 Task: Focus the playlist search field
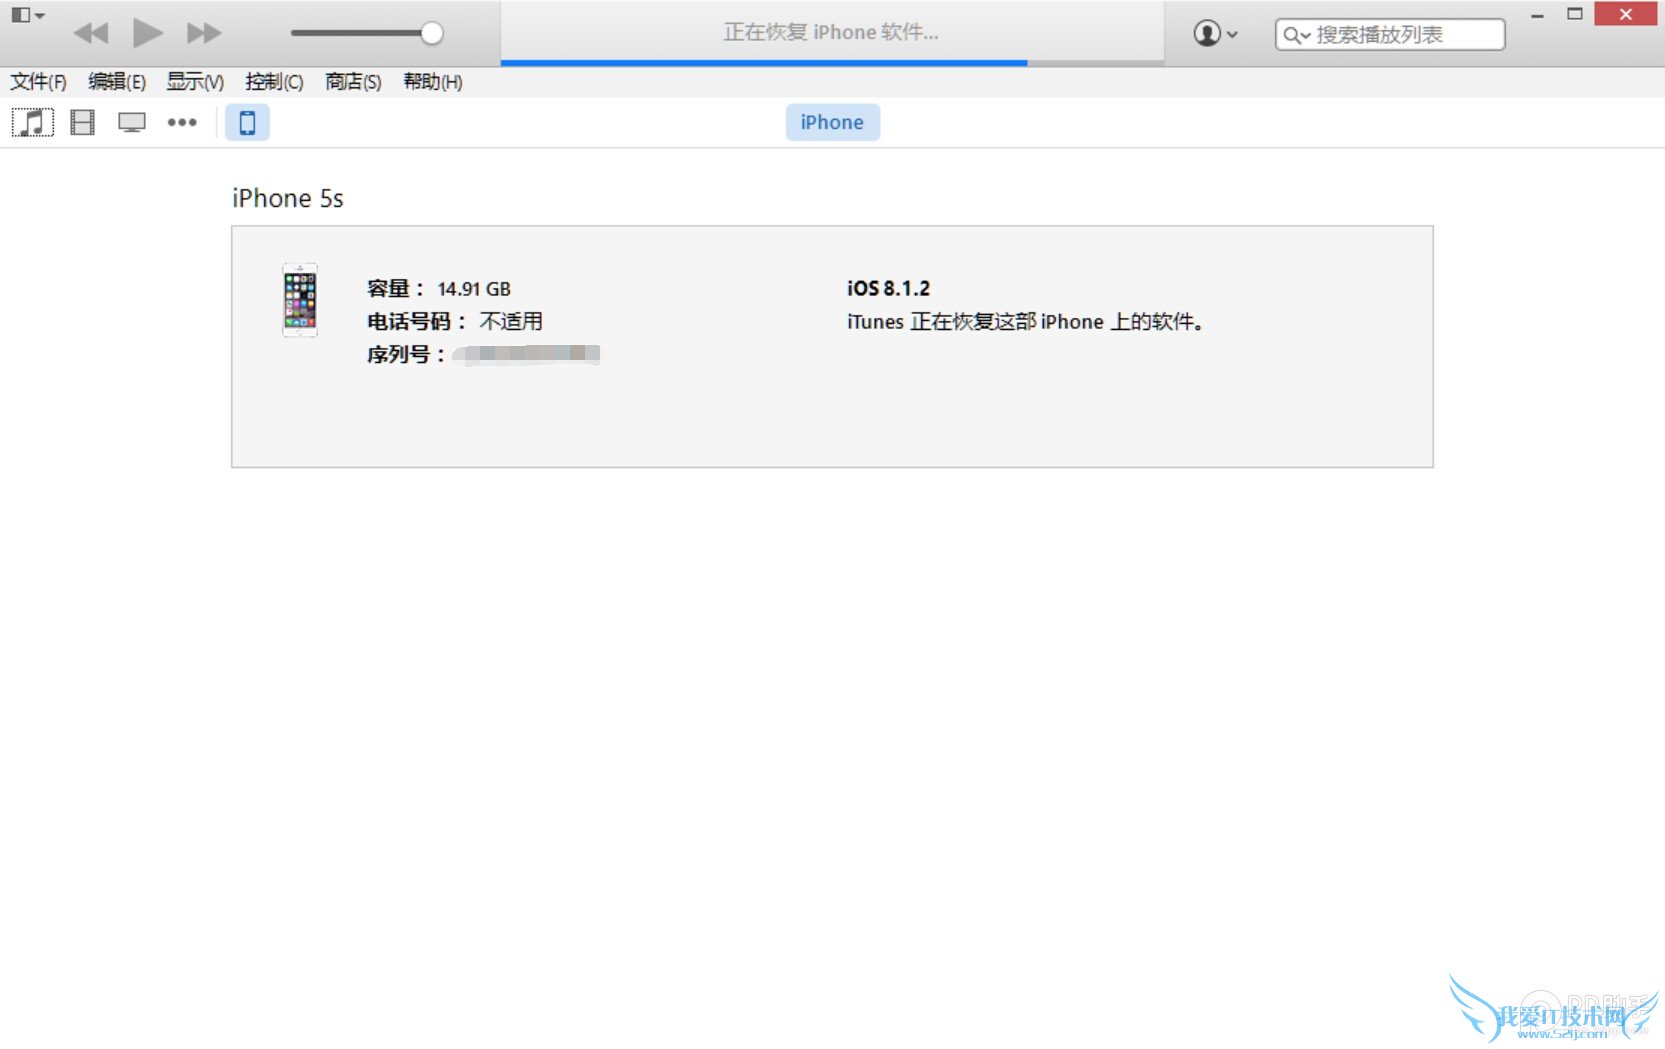(1390, 35)
